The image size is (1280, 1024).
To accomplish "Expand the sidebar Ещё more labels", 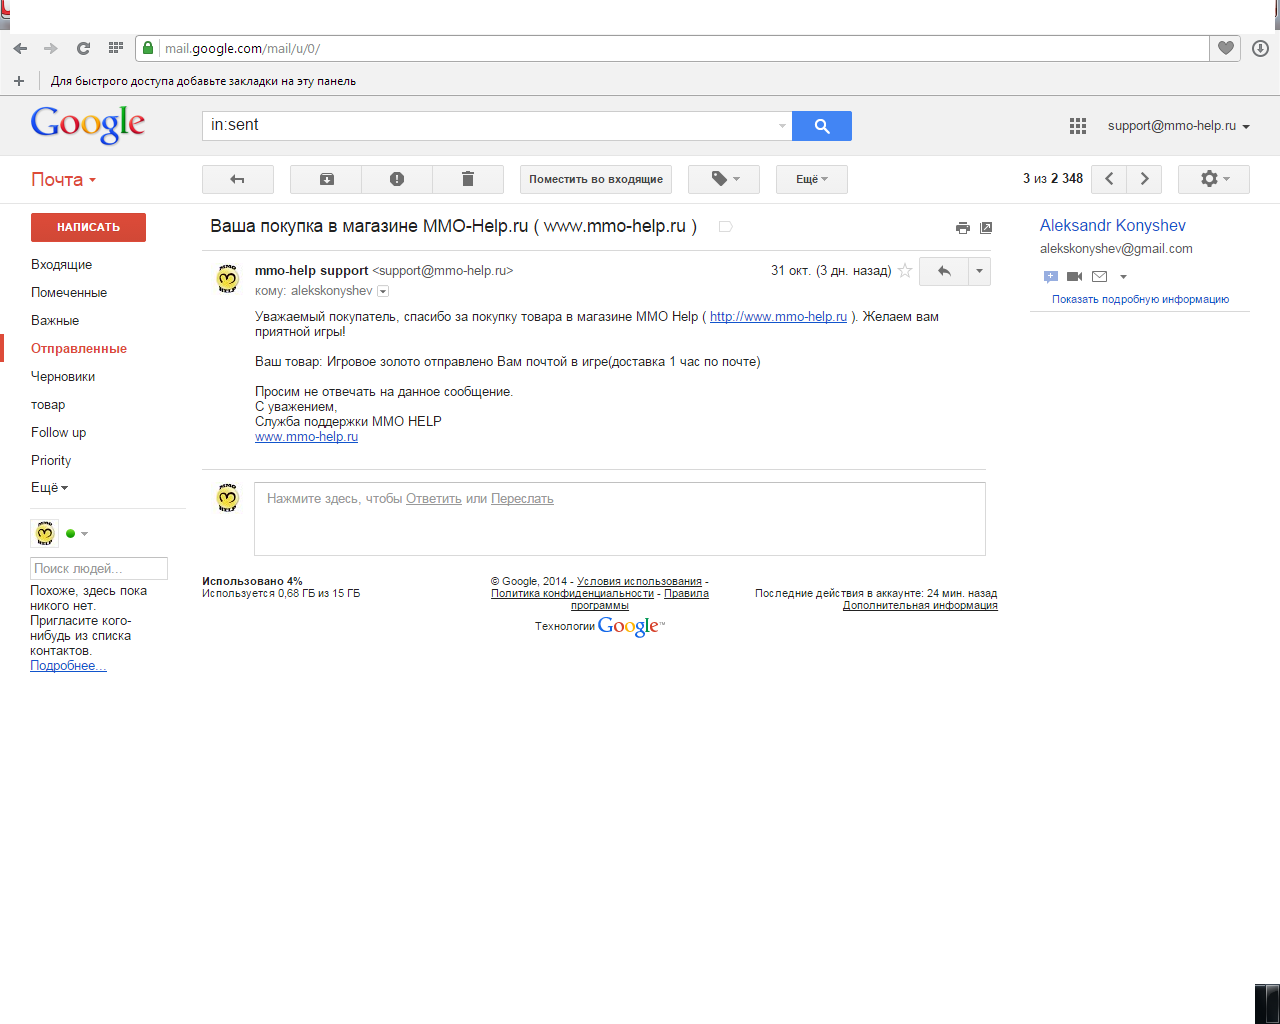I will pyautogui.click(x=50, y=488).
